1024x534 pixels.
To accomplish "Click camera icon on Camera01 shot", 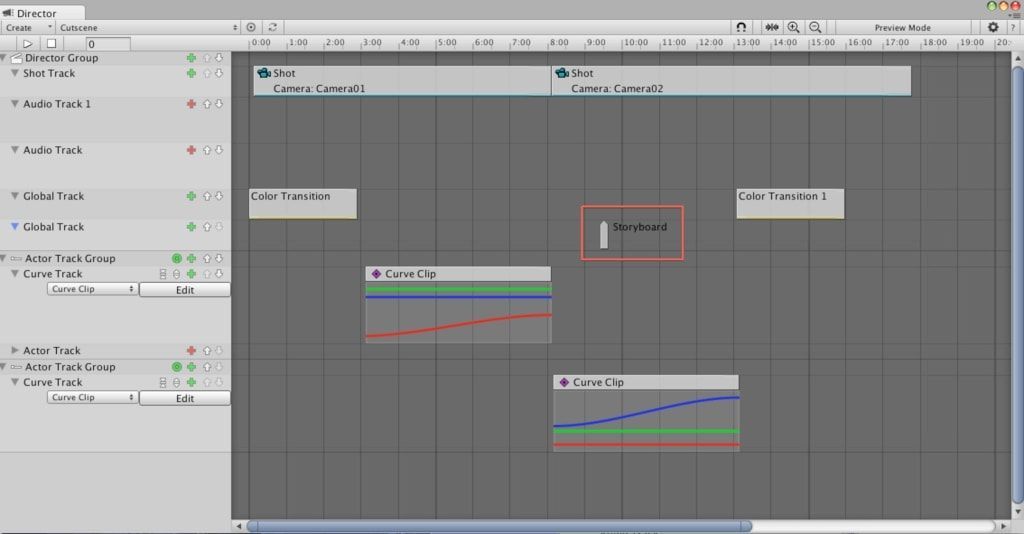I will pyautogui.click(x=264, y=73).
